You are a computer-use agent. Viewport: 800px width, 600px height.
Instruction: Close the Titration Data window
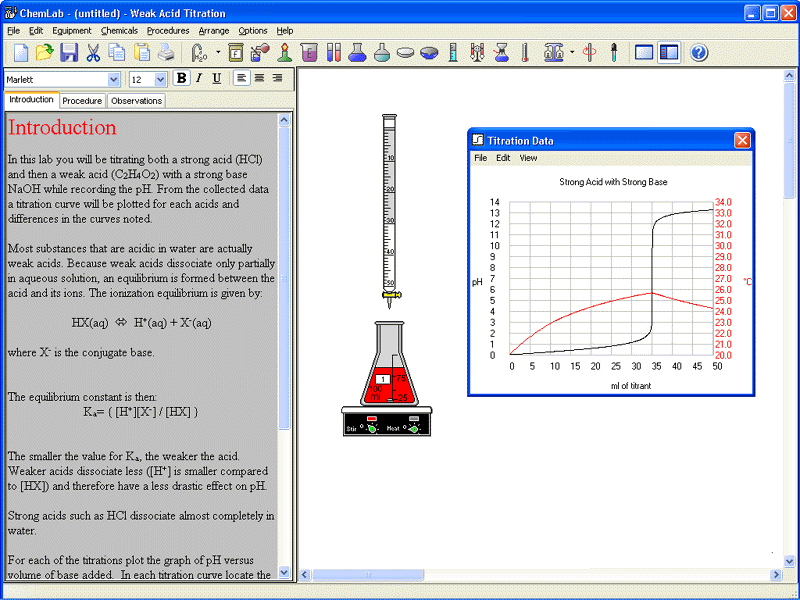[x=742, y=140]
